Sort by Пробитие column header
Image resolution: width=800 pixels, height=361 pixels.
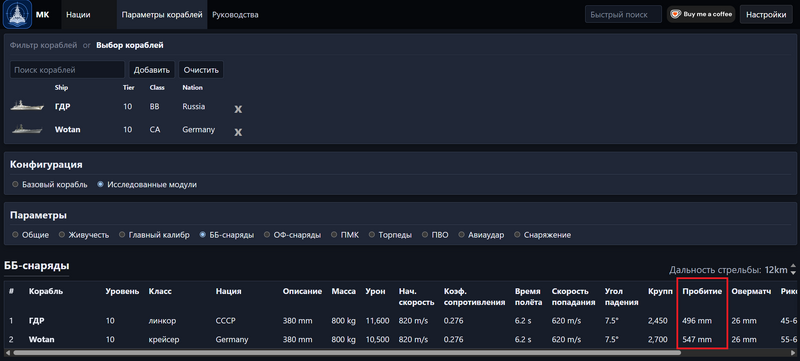tap(702, 292)
